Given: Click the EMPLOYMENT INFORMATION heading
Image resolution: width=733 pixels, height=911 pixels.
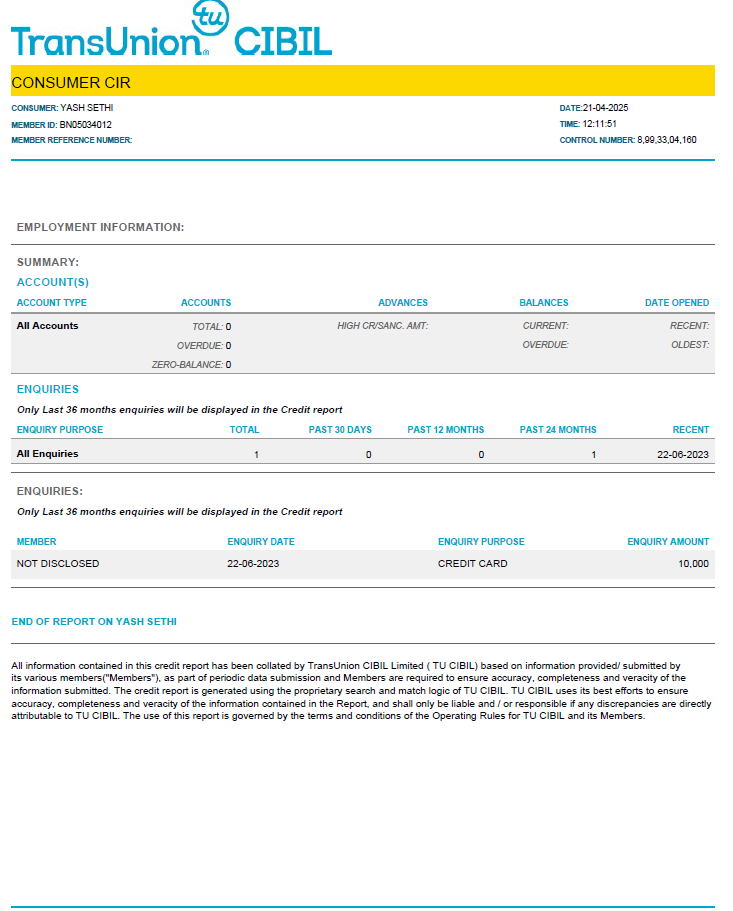Looking at the screenshot, I should pos(100,227).
